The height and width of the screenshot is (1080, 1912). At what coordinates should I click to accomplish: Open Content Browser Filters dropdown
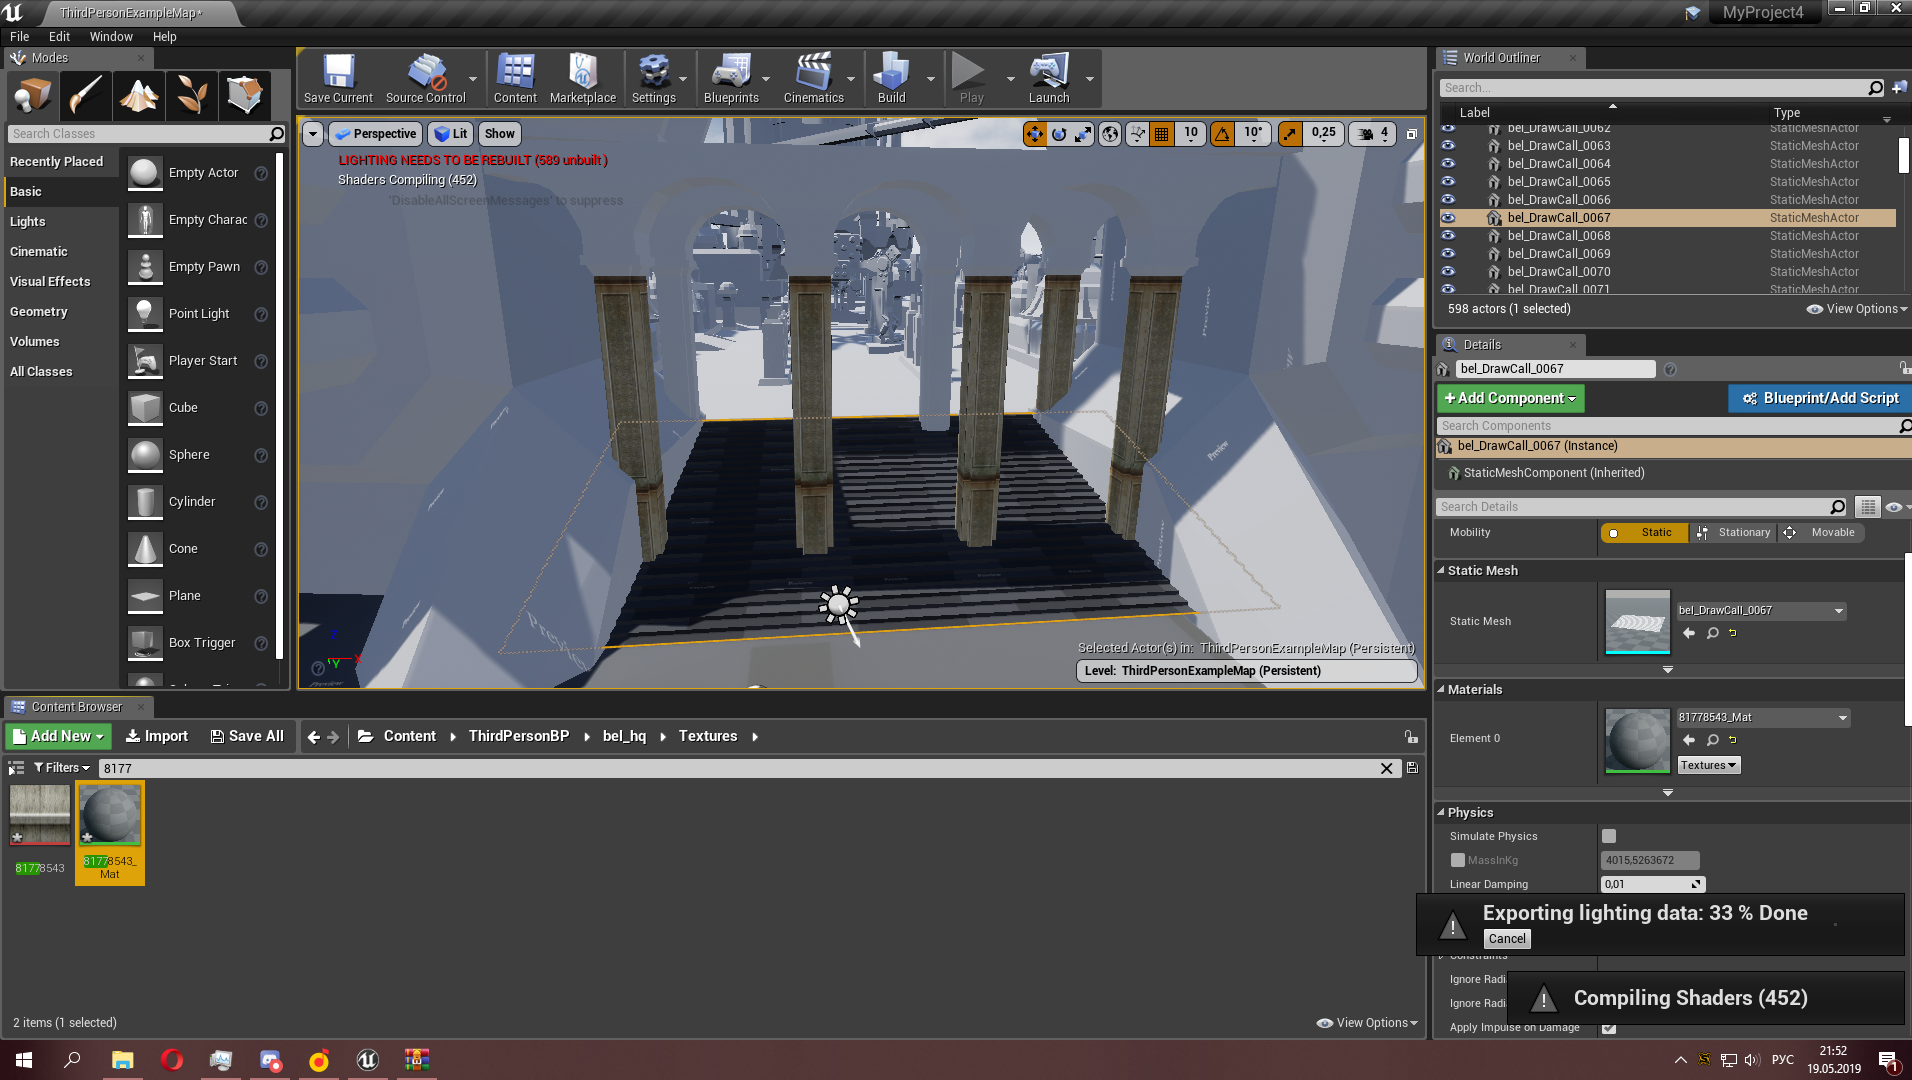(62, 768)
